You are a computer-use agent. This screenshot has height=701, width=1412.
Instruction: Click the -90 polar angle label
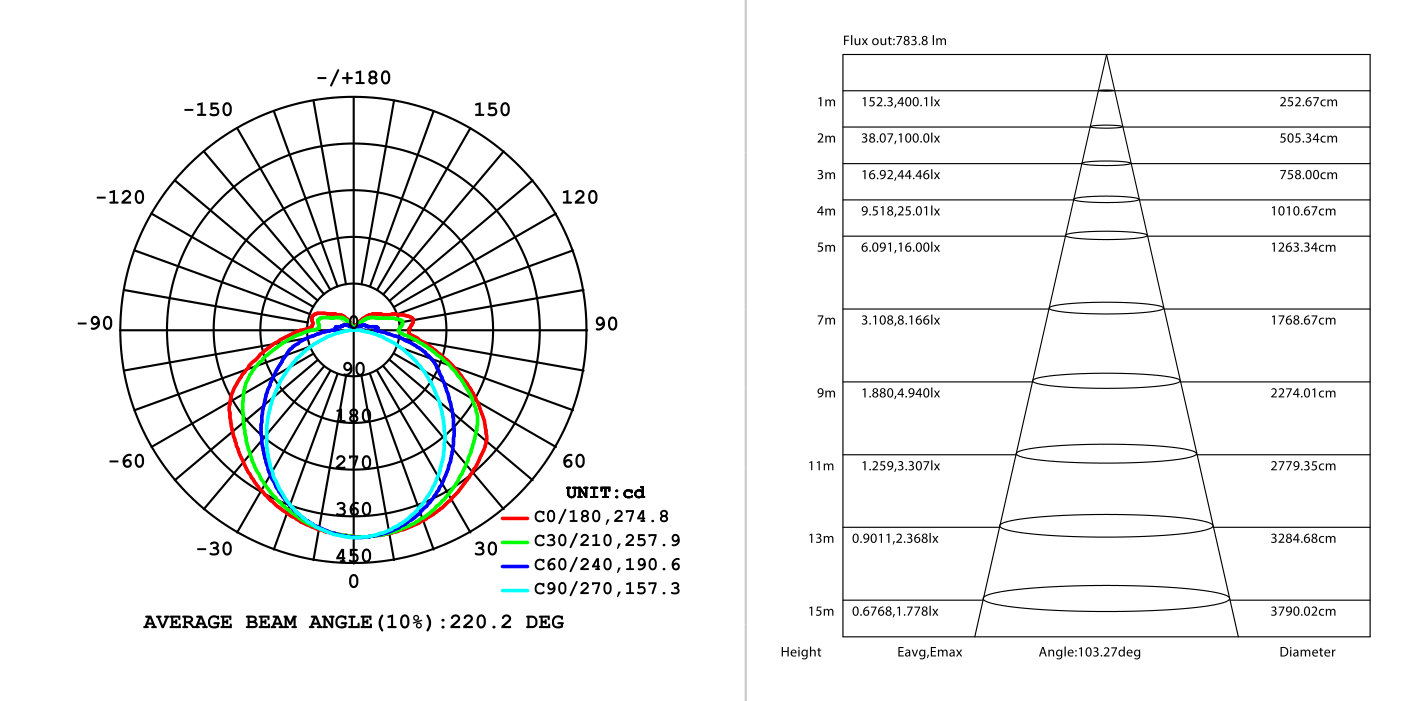(x=95, y=324)
